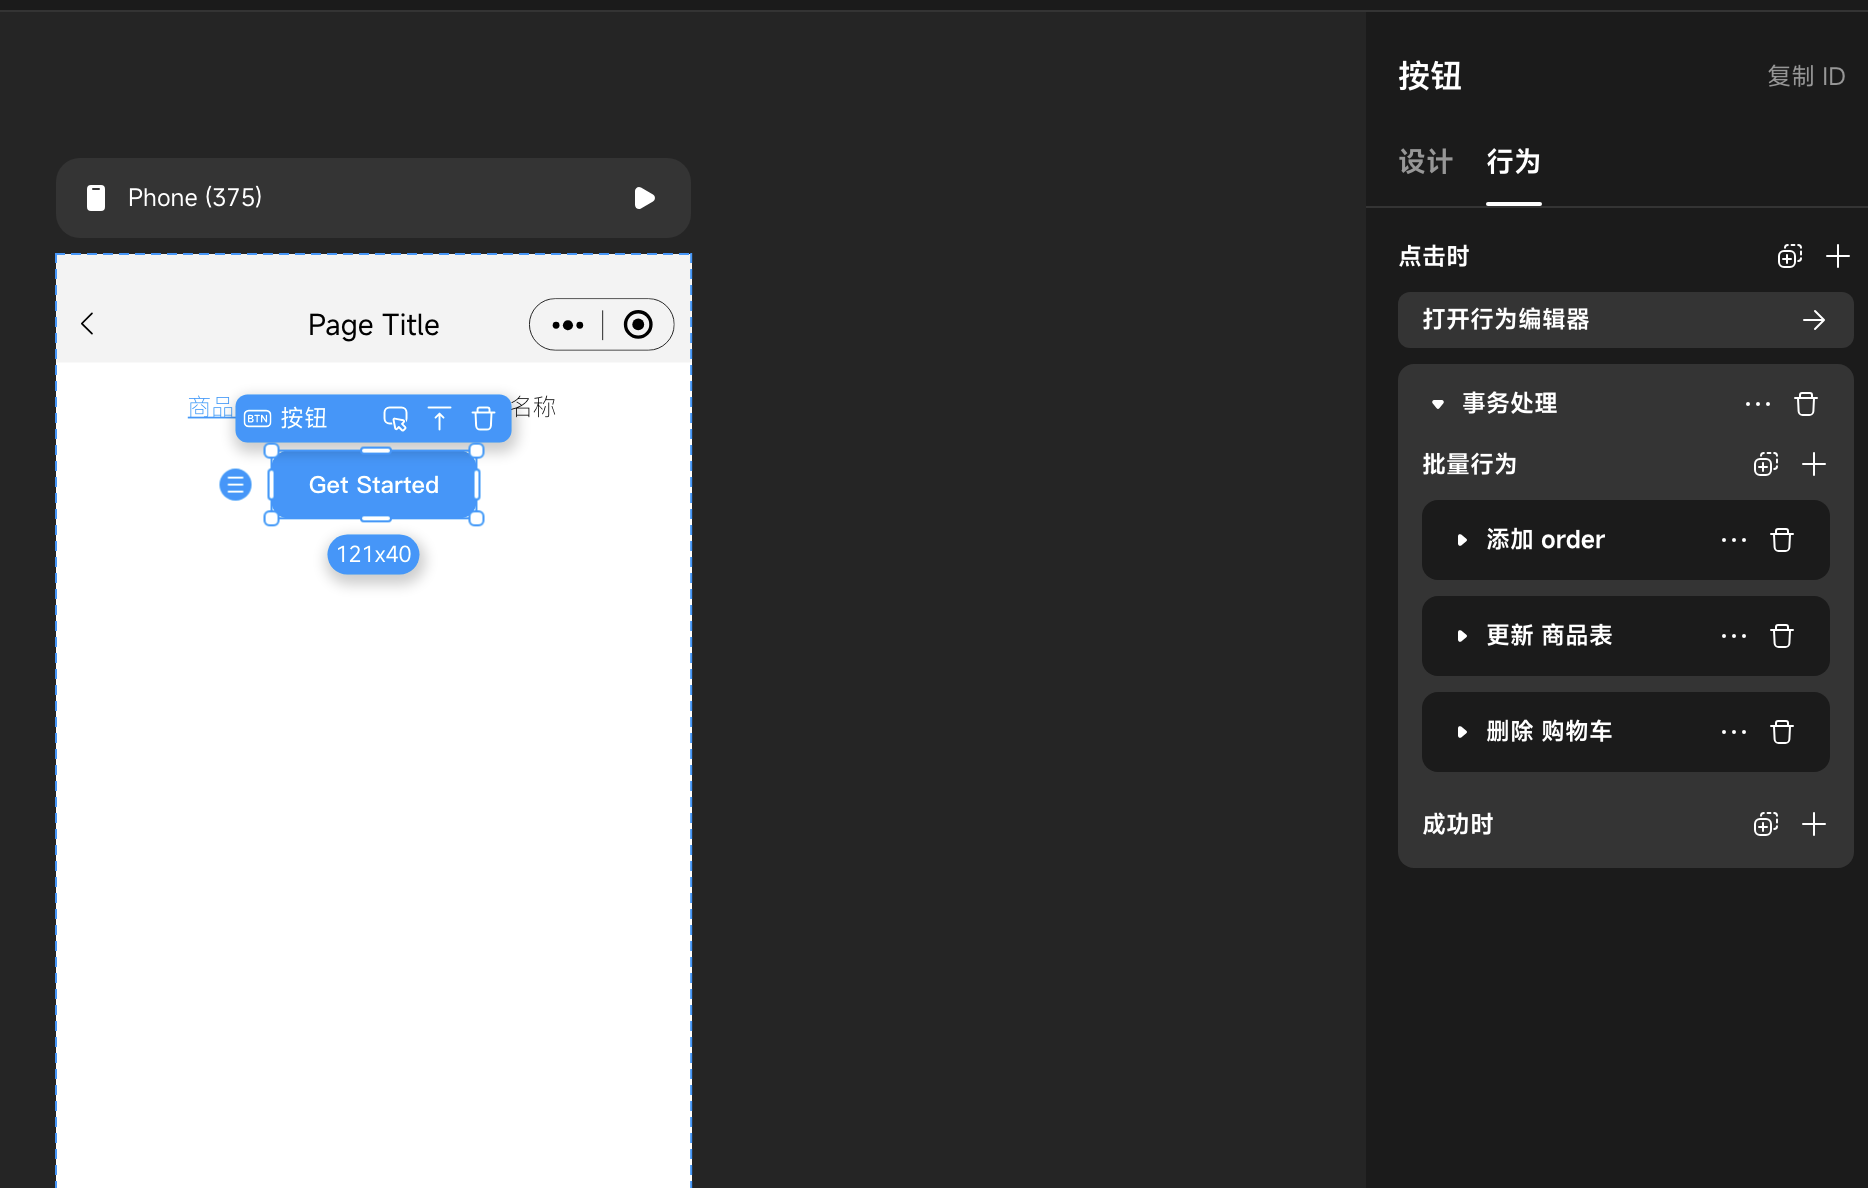Click the blue hamburger icon left of Get Started
1868x1188 pixels.
tap(235, 484)
